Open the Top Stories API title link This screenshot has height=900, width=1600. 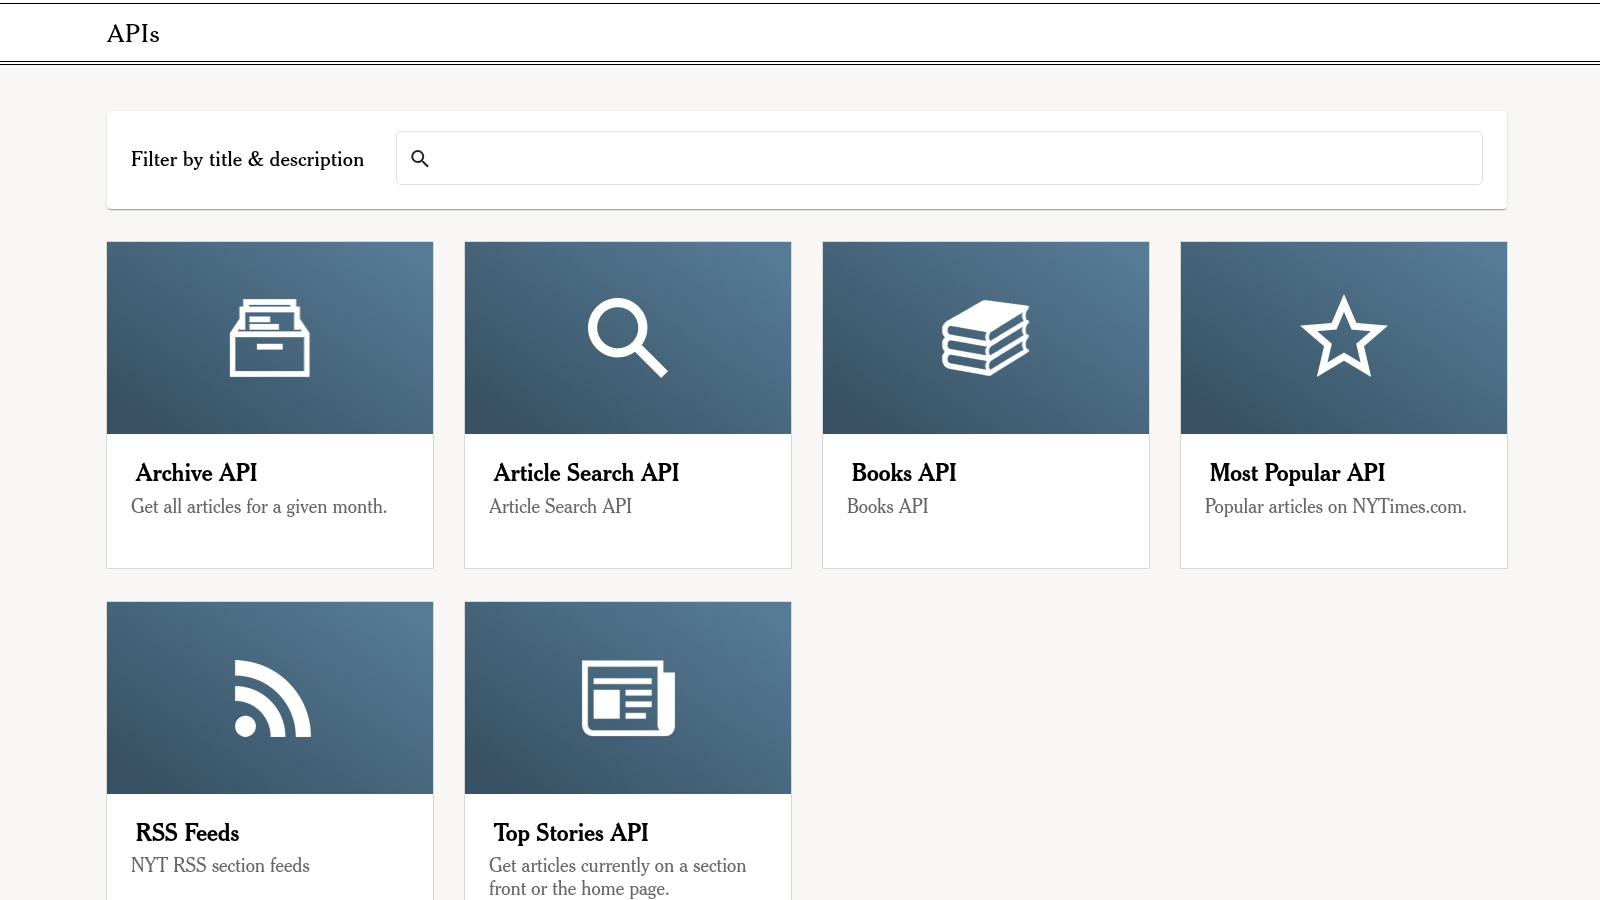click(571, 832)
